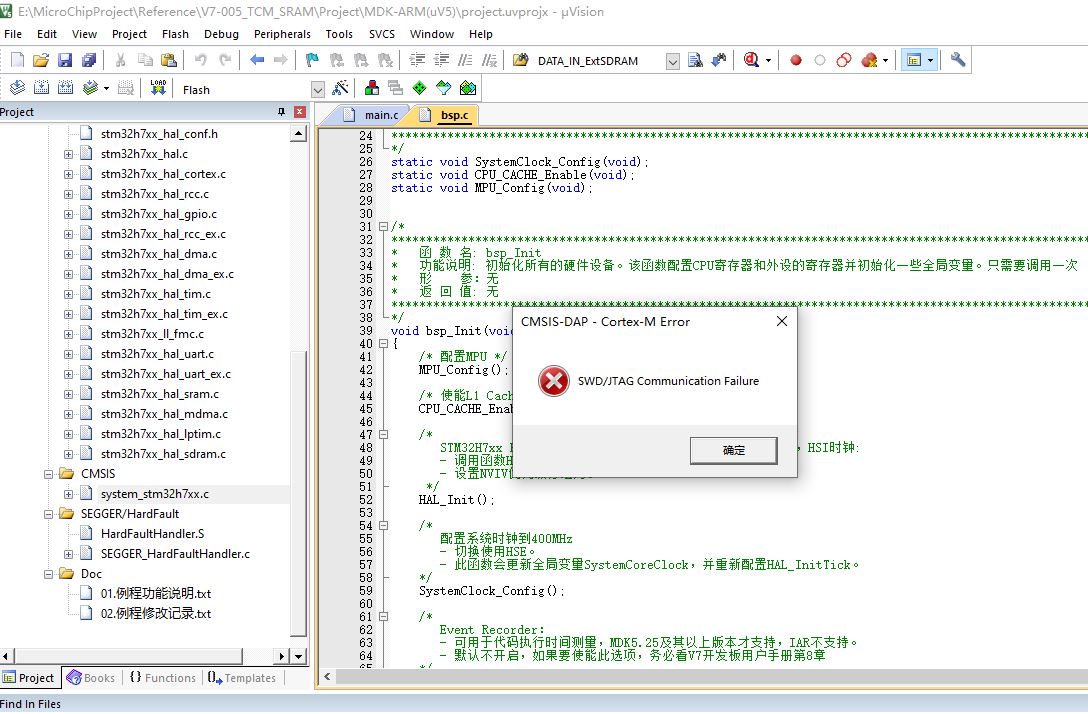Collapse the SEGGER/HardFault folder
This screenshot has height=714, width=1088.
(49, 514)
